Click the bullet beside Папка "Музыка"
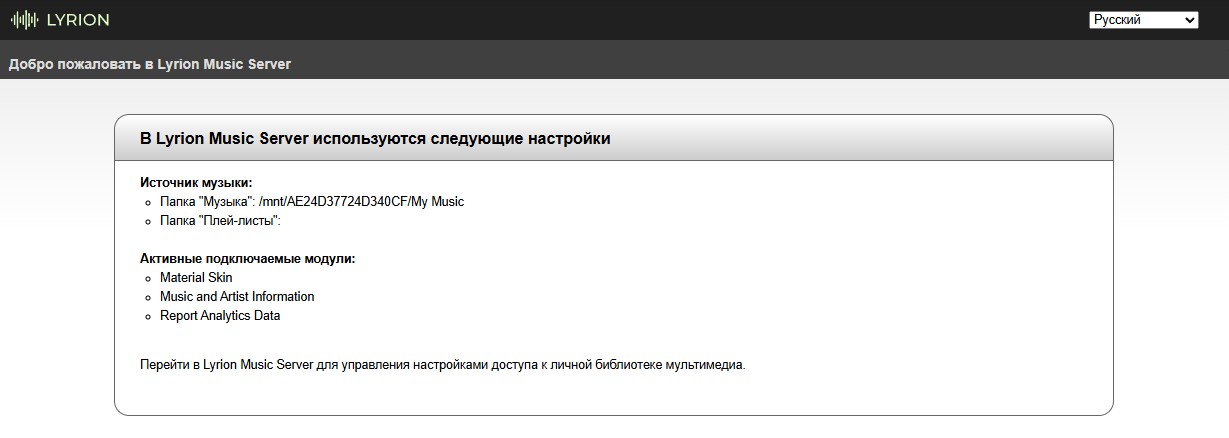The height and width of the screenshot is (438, 1229). (148, 202)
